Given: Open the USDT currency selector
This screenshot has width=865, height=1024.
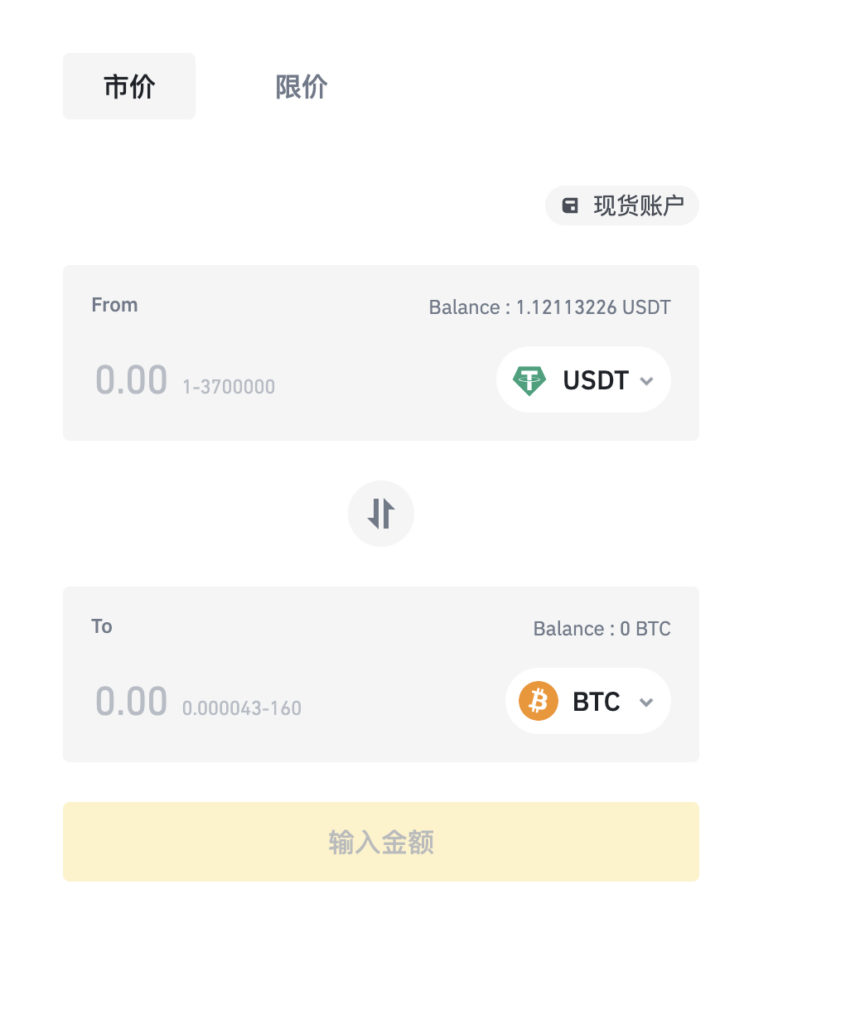Looking at the screenshot, I should tap(584, 379).
